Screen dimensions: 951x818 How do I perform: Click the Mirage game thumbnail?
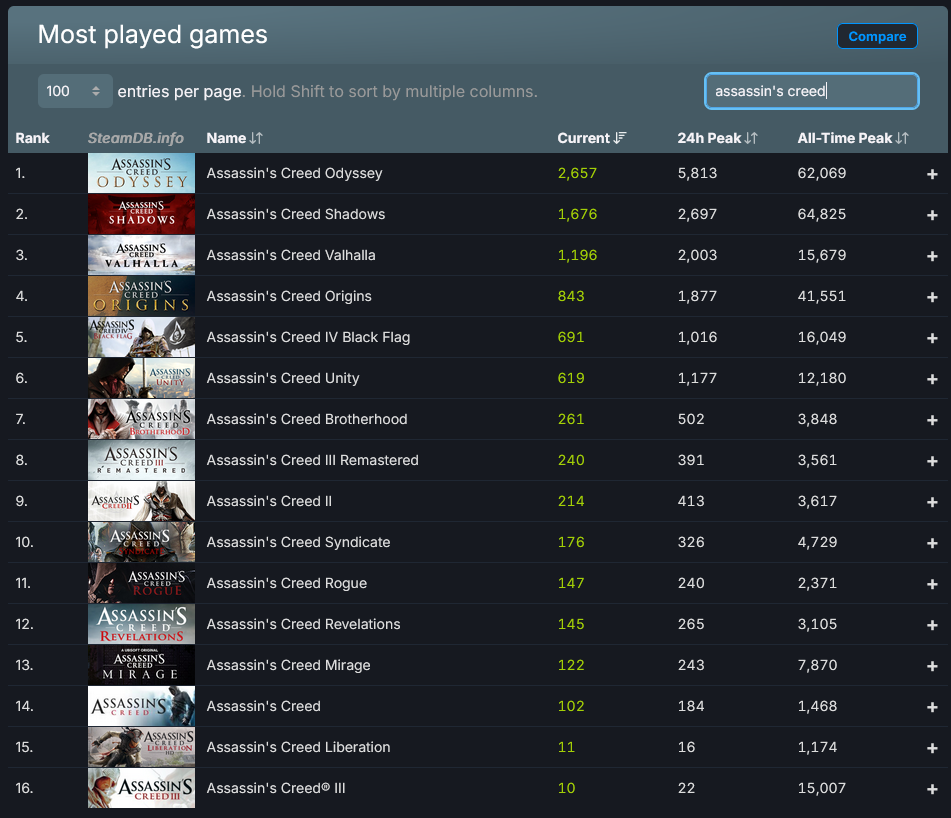point(141,665)
